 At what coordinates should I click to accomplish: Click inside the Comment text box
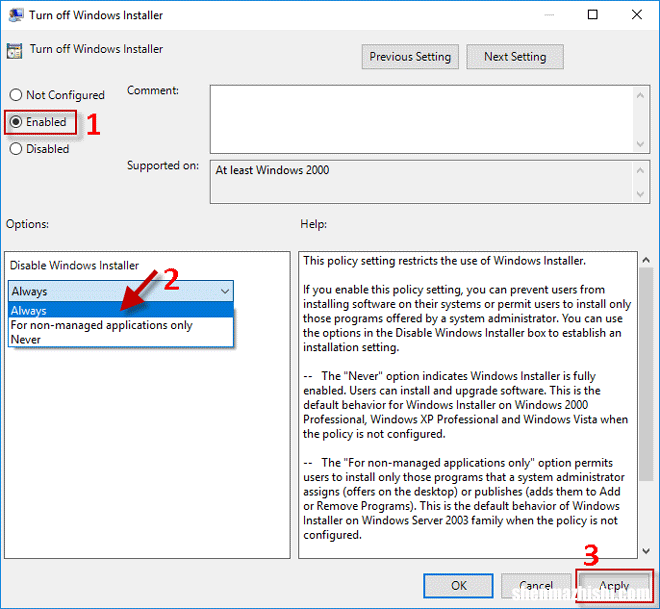coord(422,119)
